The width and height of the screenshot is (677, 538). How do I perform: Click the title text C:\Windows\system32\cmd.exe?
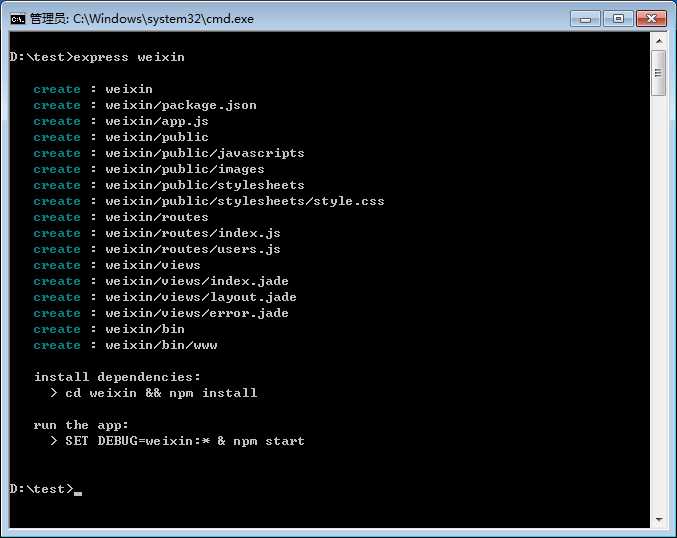[x=163, y=19]
